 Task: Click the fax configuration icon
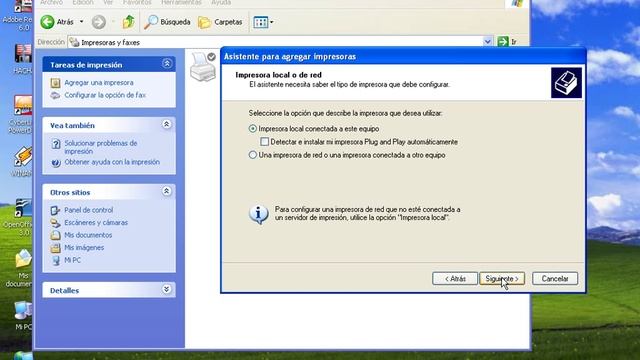click(x=55, y=96)
